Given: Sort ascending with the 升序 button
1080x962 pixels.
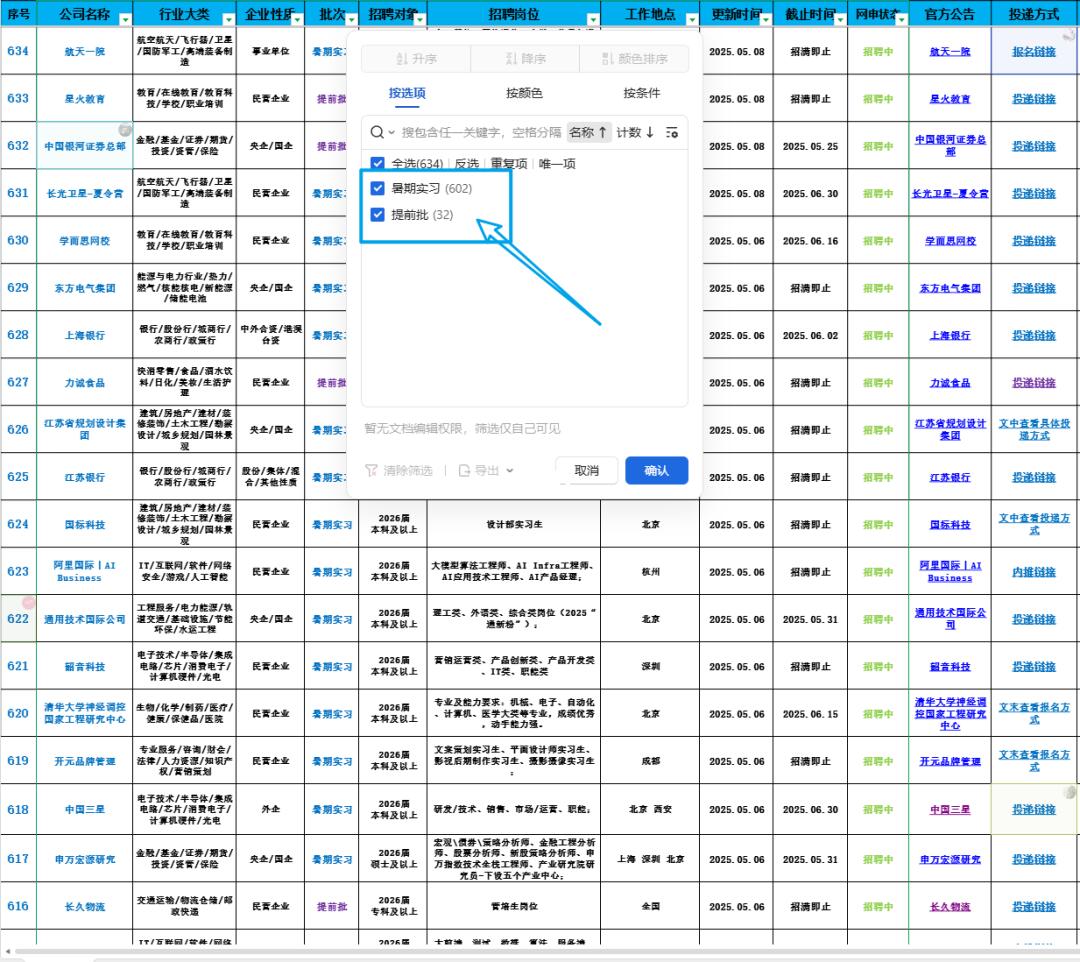Looking at the screenshot, I should click(416, 59).
